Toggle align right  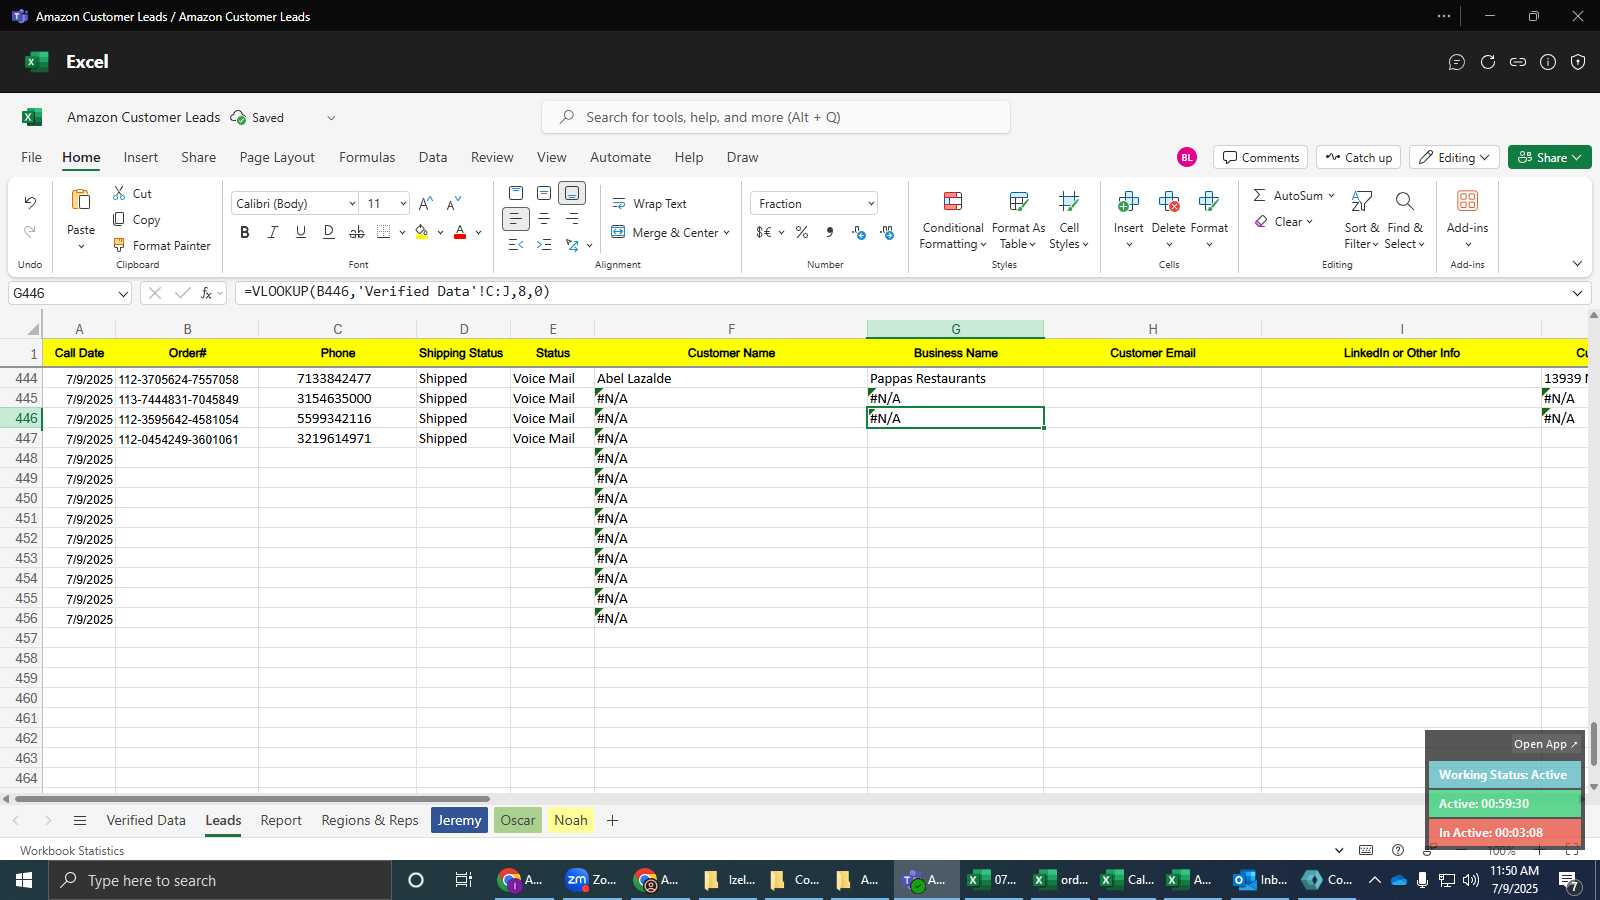(572, 219)
